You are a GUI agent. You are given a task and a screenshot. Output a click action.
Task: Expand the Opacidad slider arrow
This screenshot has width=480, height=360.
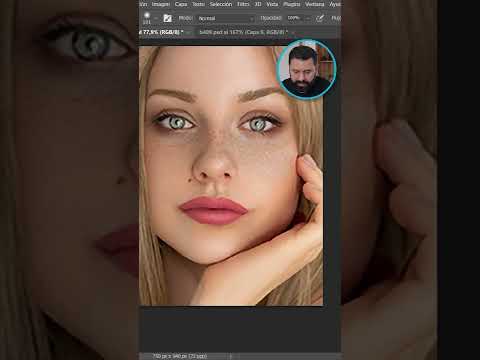click(x=308, y=18)
